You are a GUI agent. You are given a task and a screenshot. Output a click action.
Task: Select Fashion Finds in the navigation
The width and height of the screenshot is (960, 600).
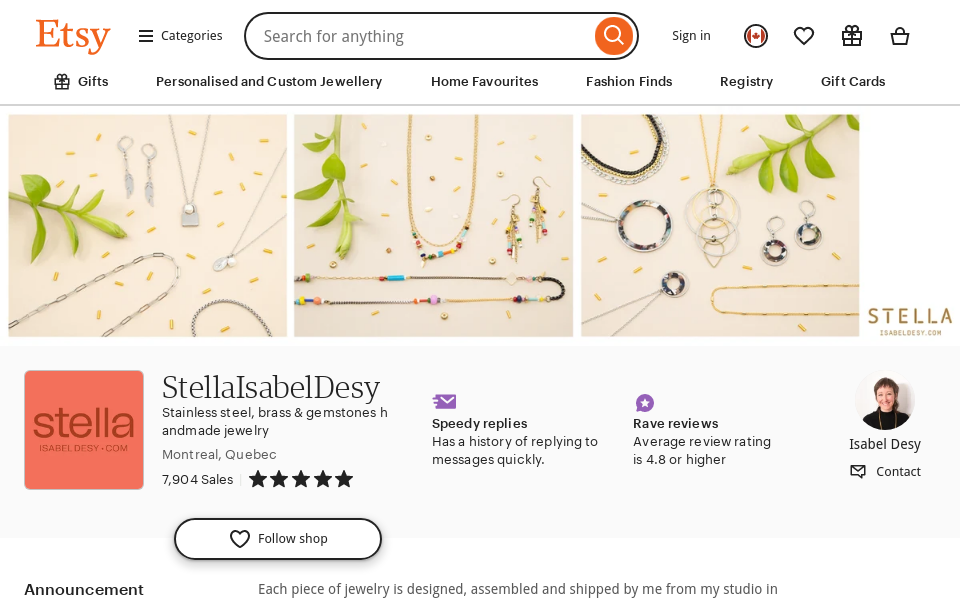click(628, 82)
